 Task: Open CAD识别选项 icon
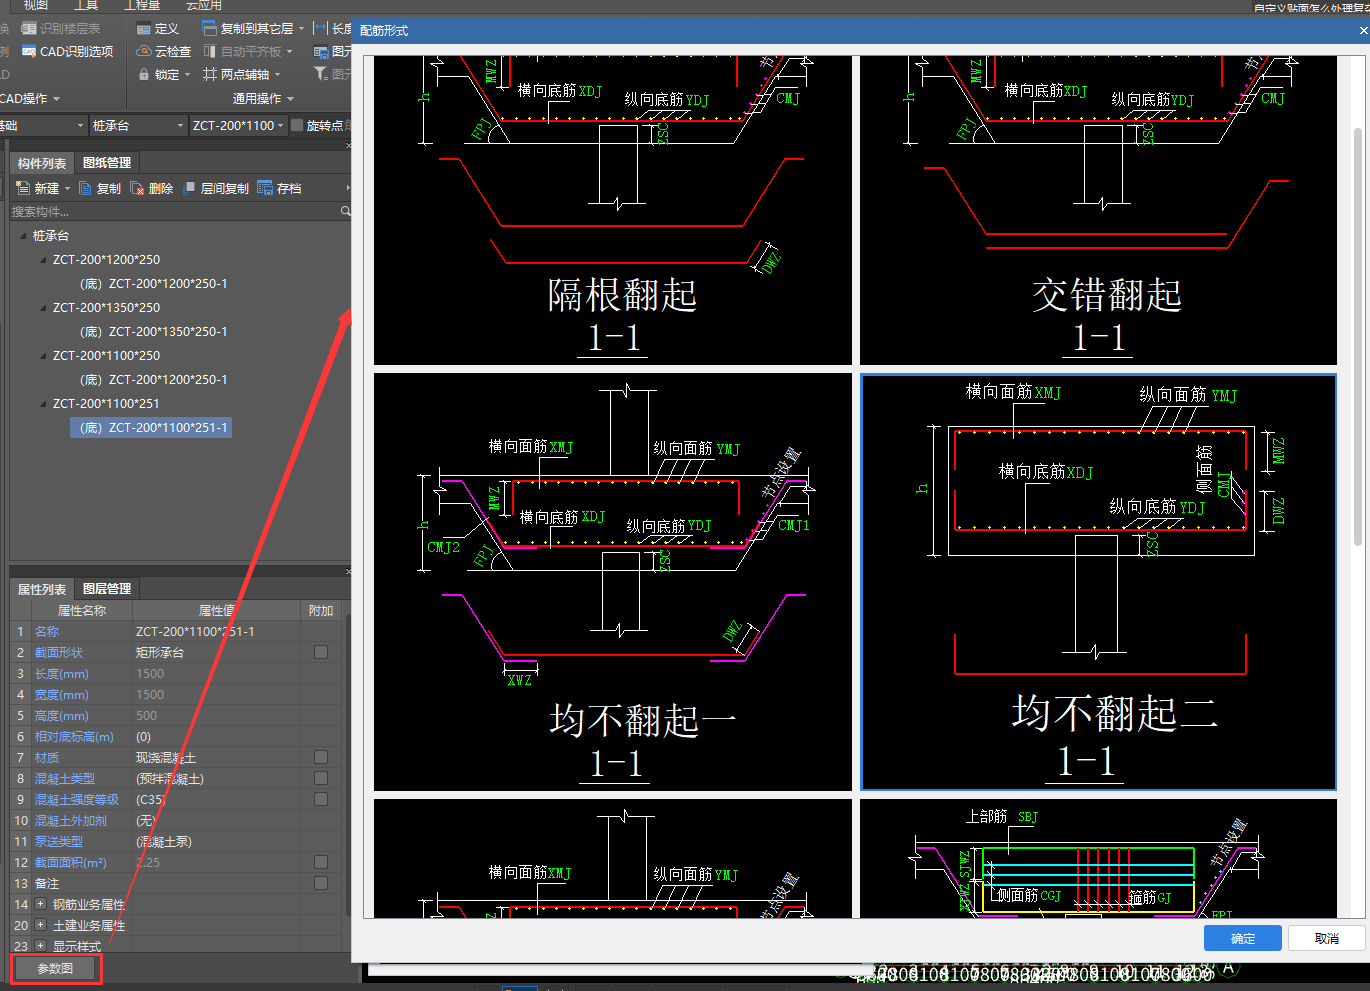tap(29, 52)
